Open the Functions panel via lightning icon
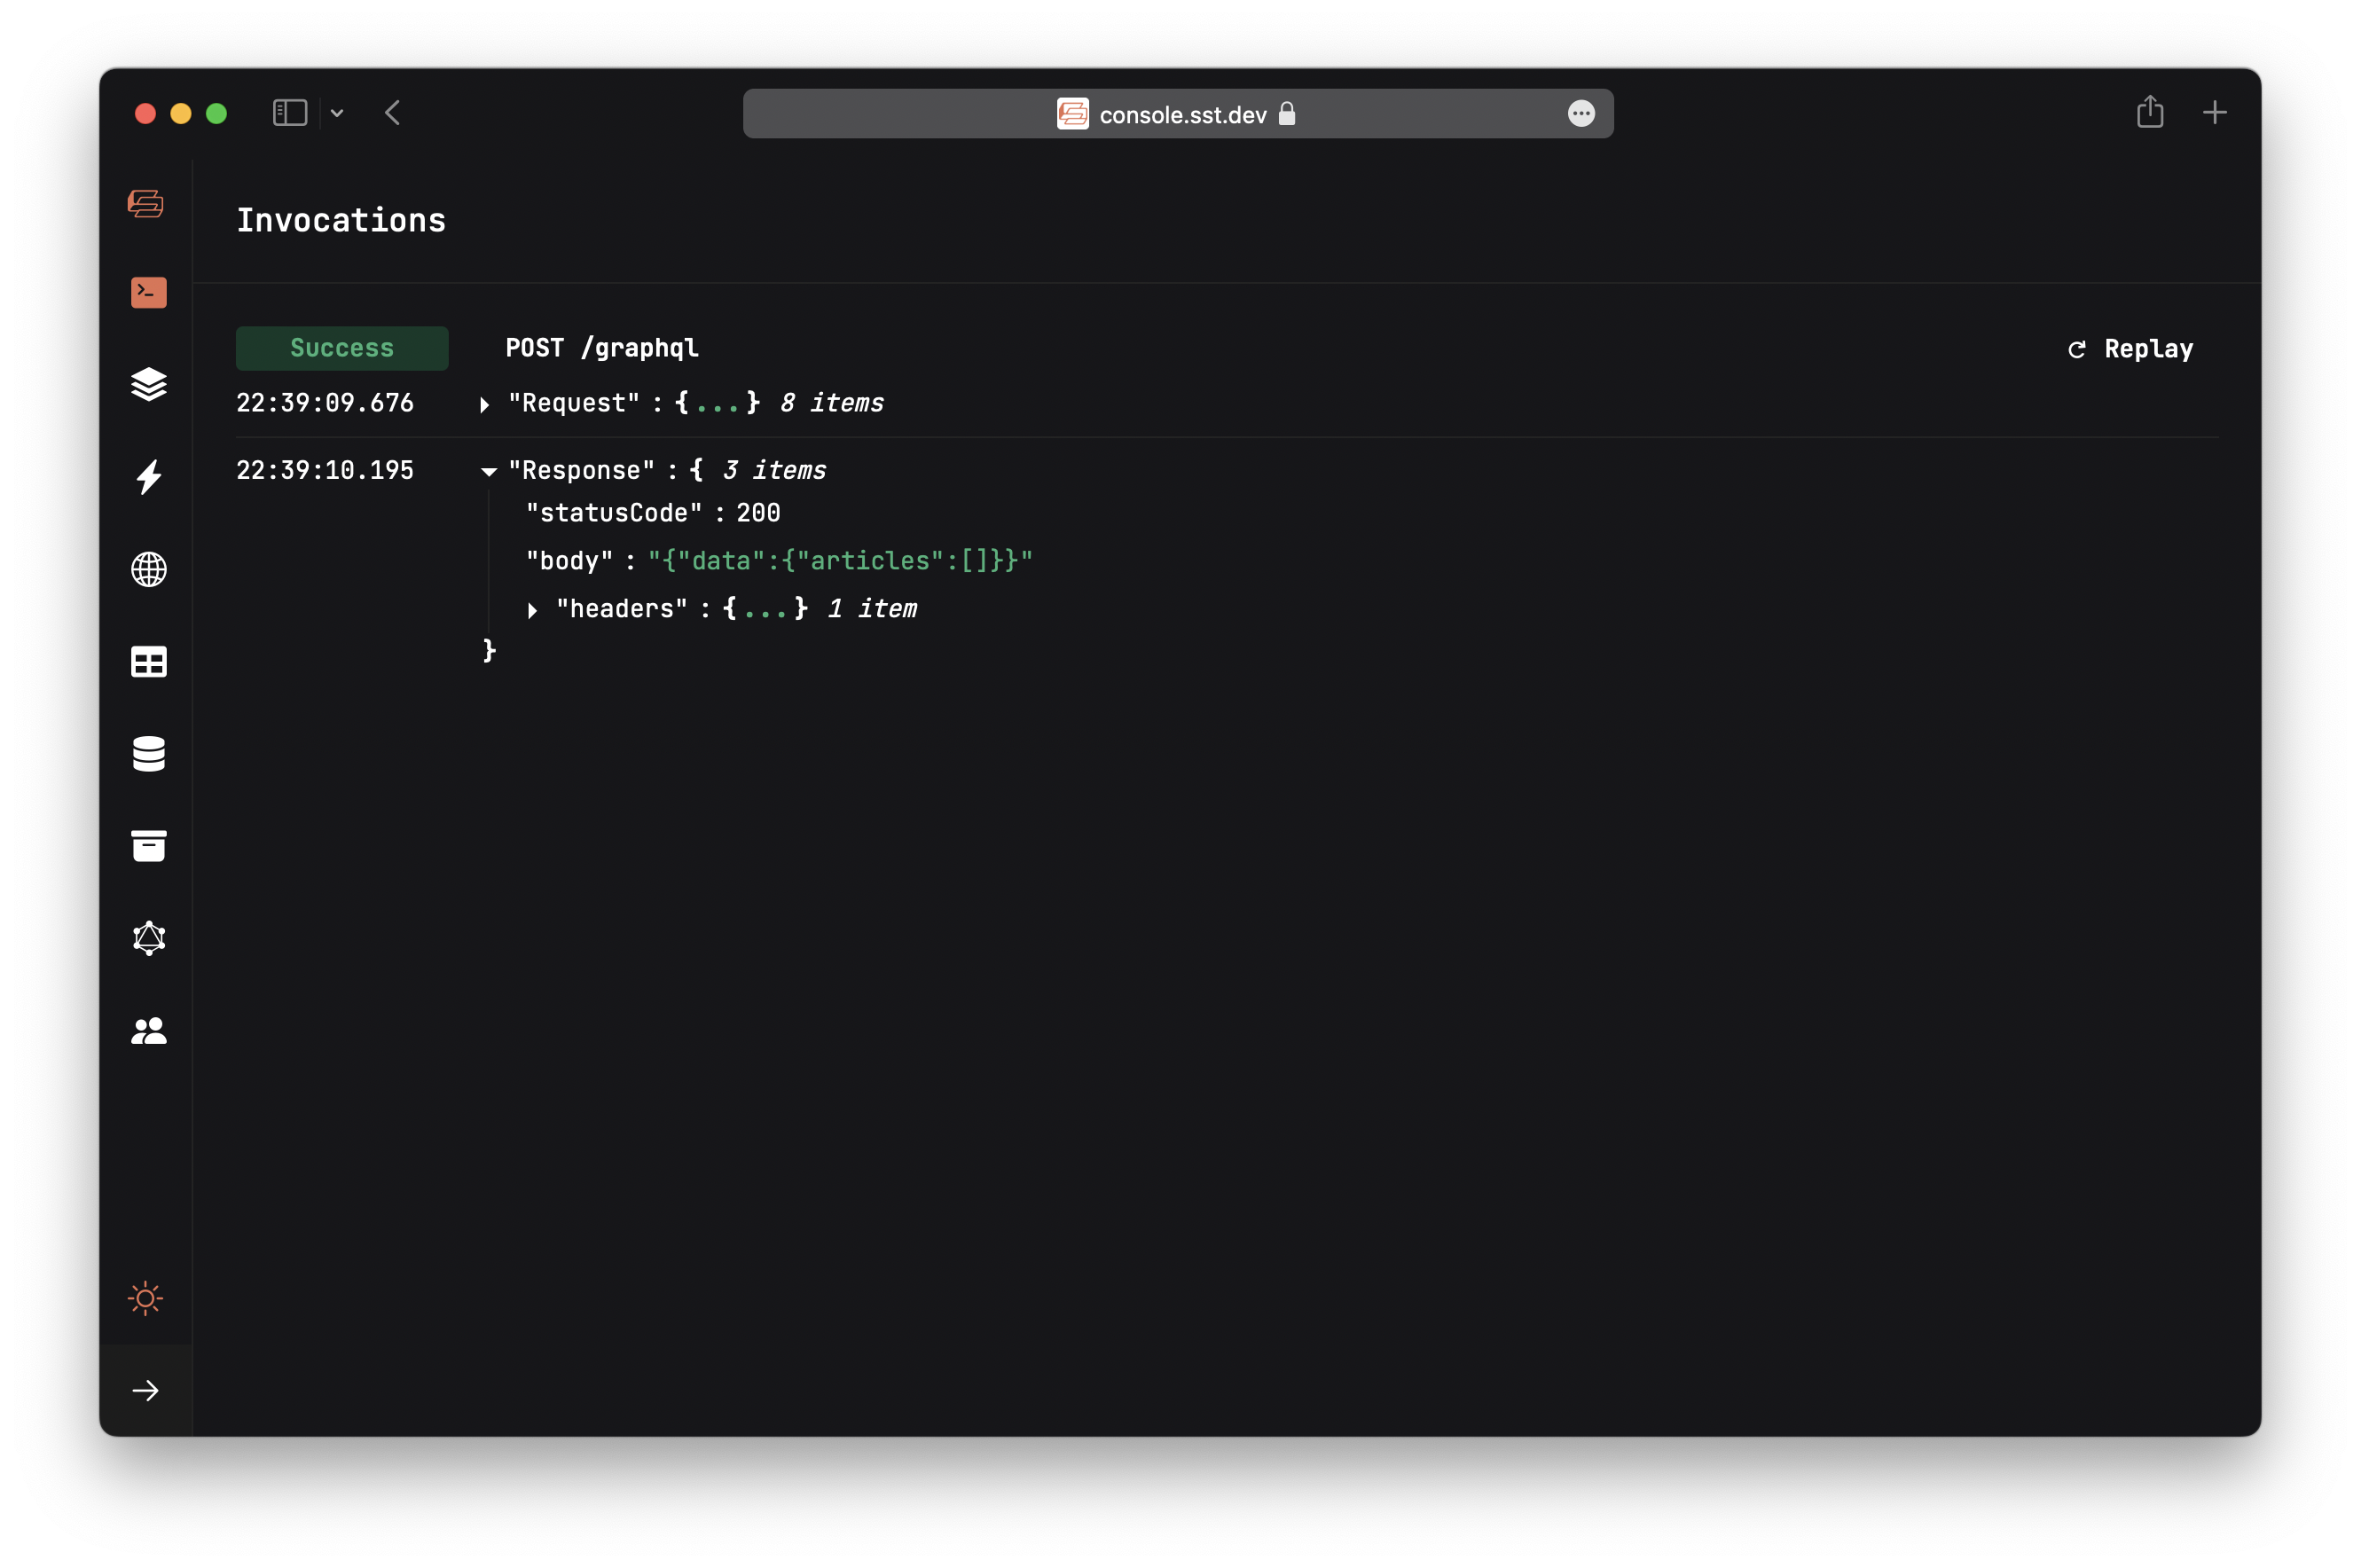This screenshot has height=1568, width=2361. click(147, 478)
